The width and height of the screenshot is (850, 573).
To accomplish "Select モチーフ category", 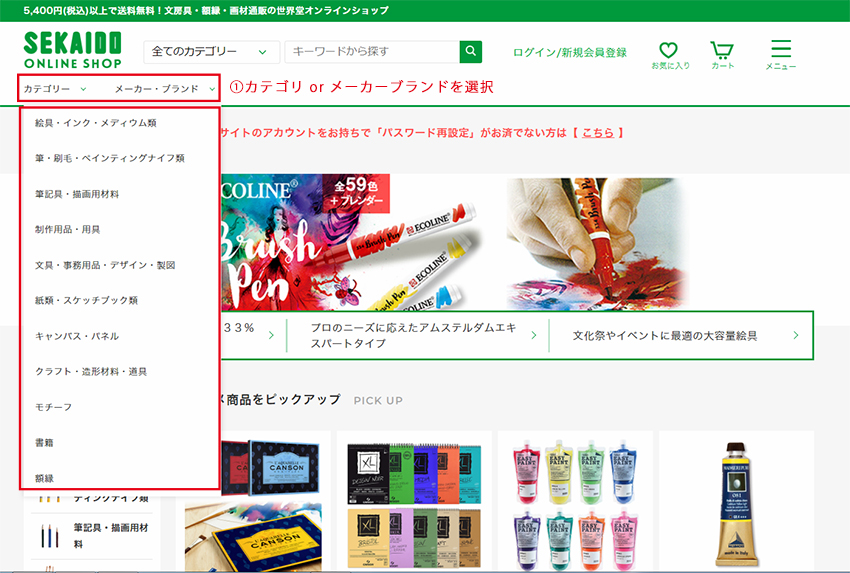I will point(54,407).
